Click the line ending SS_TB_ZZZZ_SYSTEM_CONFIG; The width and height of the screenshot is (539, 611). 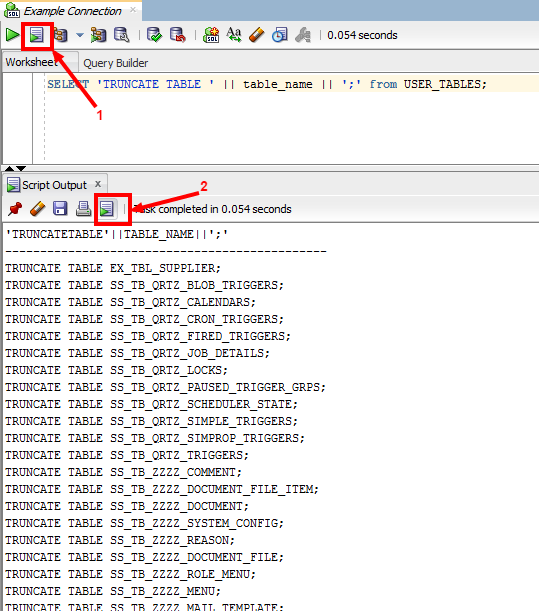[x=144, y=523]
